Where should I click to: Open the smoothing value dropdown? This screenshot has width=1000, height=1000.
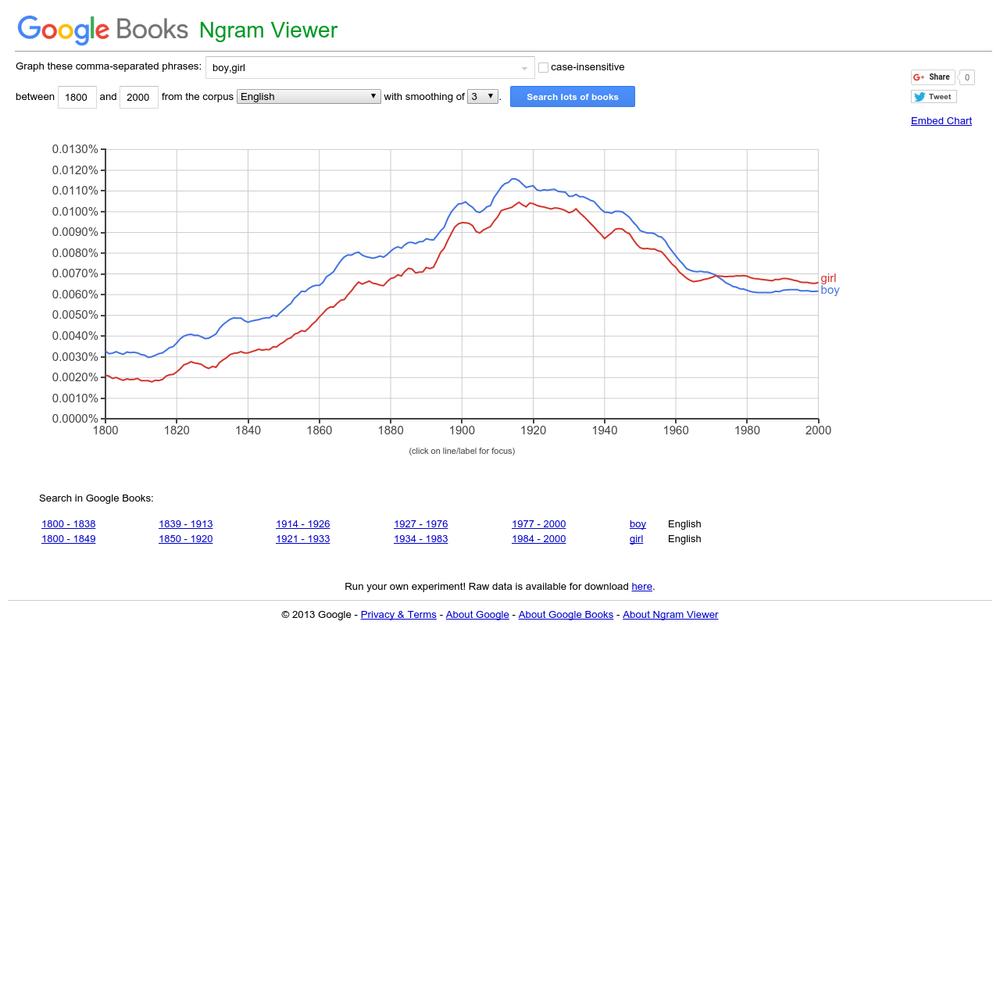coord(482,97)
